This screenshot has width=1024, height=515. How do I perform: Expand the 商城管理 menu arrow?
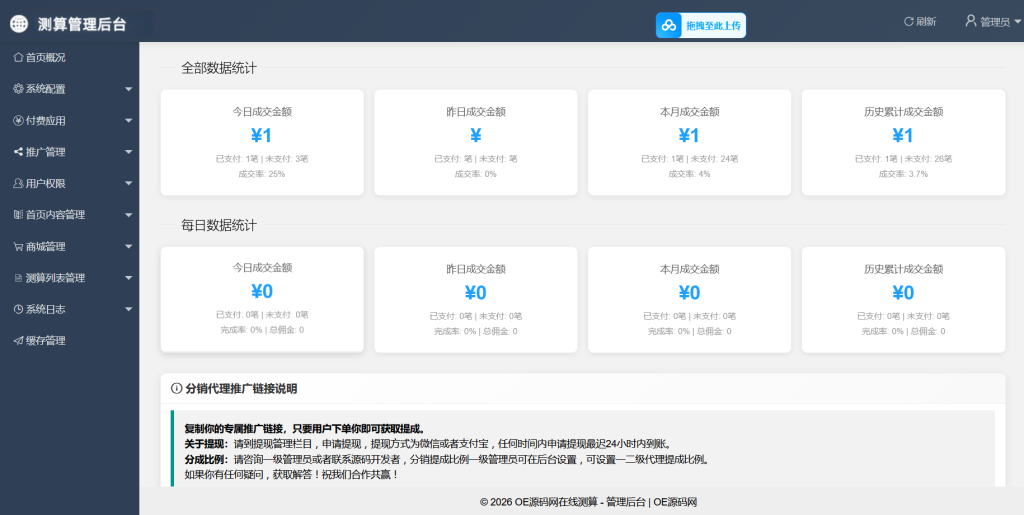point(129,247)
